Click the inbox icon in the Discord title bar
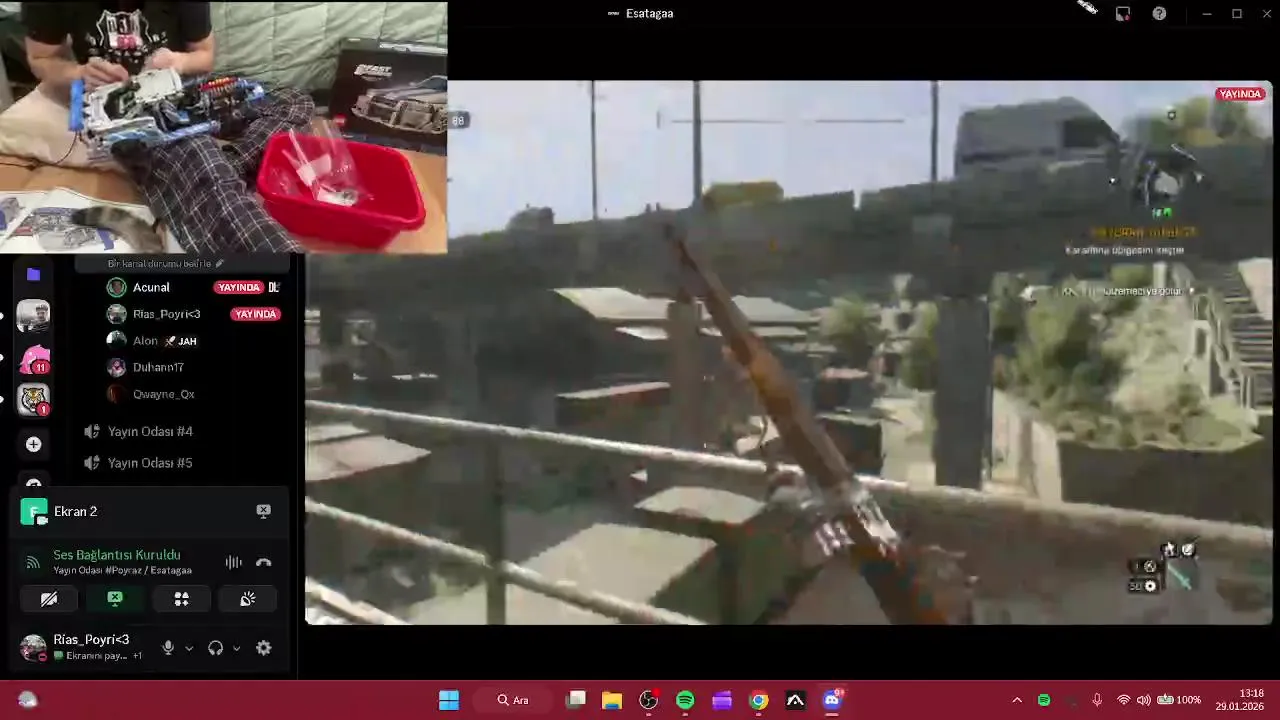Viewport: 1280px width, 720px height. point(1123,13)
